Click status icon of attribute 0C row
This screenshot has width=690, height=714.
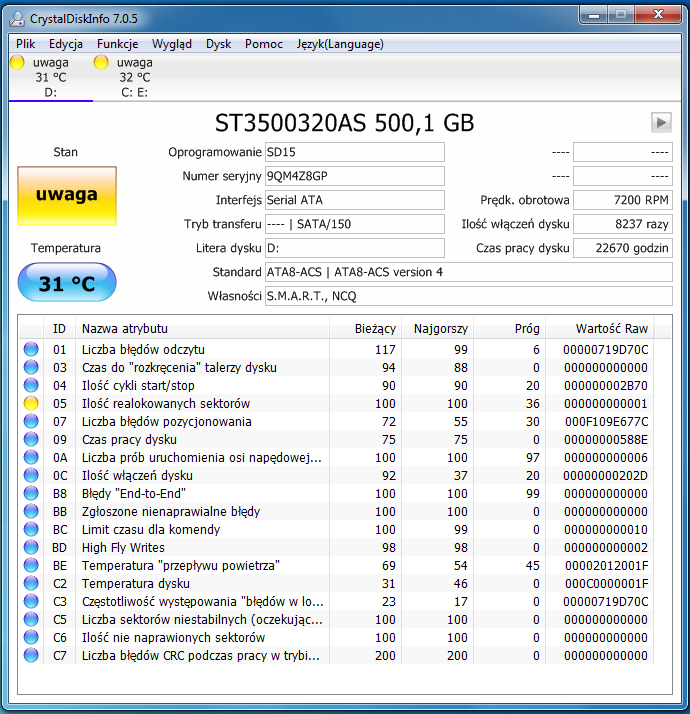[31, 475]
